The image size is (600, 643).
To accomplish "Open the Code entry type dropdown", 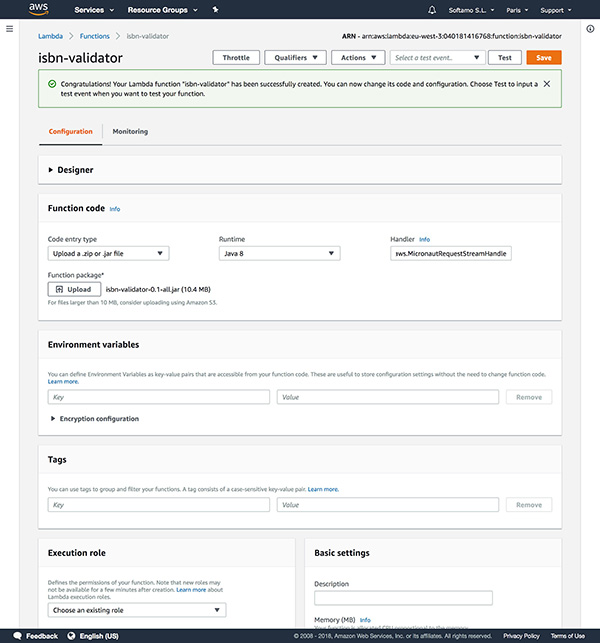I will (x=108, y=254).
